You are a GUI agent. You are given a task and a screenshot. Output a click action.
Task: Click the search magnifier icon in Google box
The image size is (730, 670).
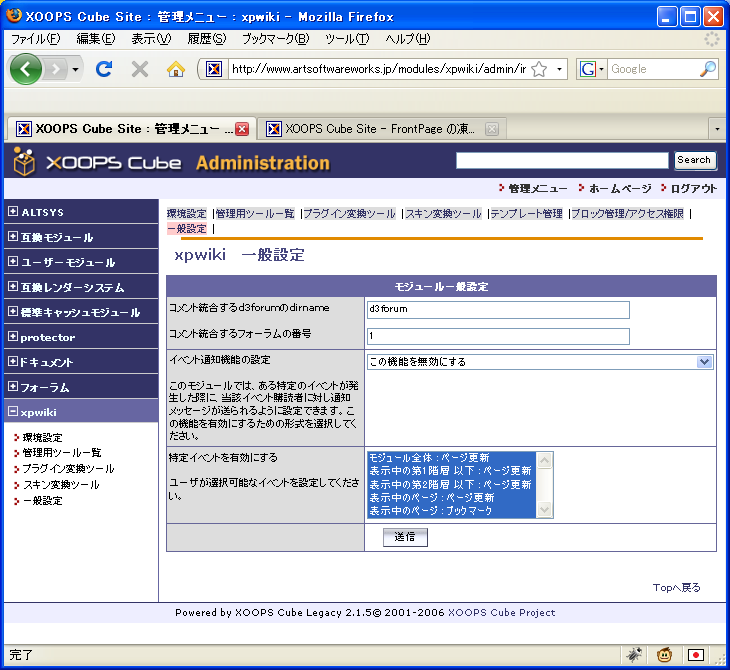pos(707,69)
